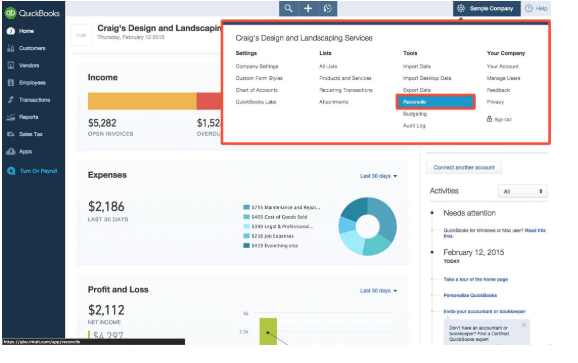Click Invite your accountant or bookkeeper
578x363 pixels.
(x=484, y=311)
